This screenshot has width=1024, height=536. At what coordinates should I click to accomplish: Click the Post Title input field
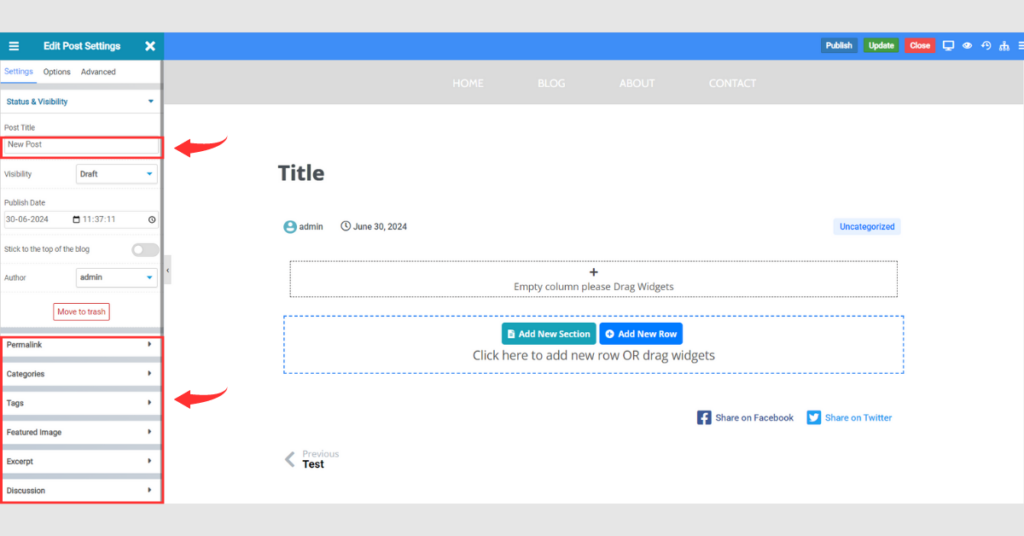pos(81,146)
